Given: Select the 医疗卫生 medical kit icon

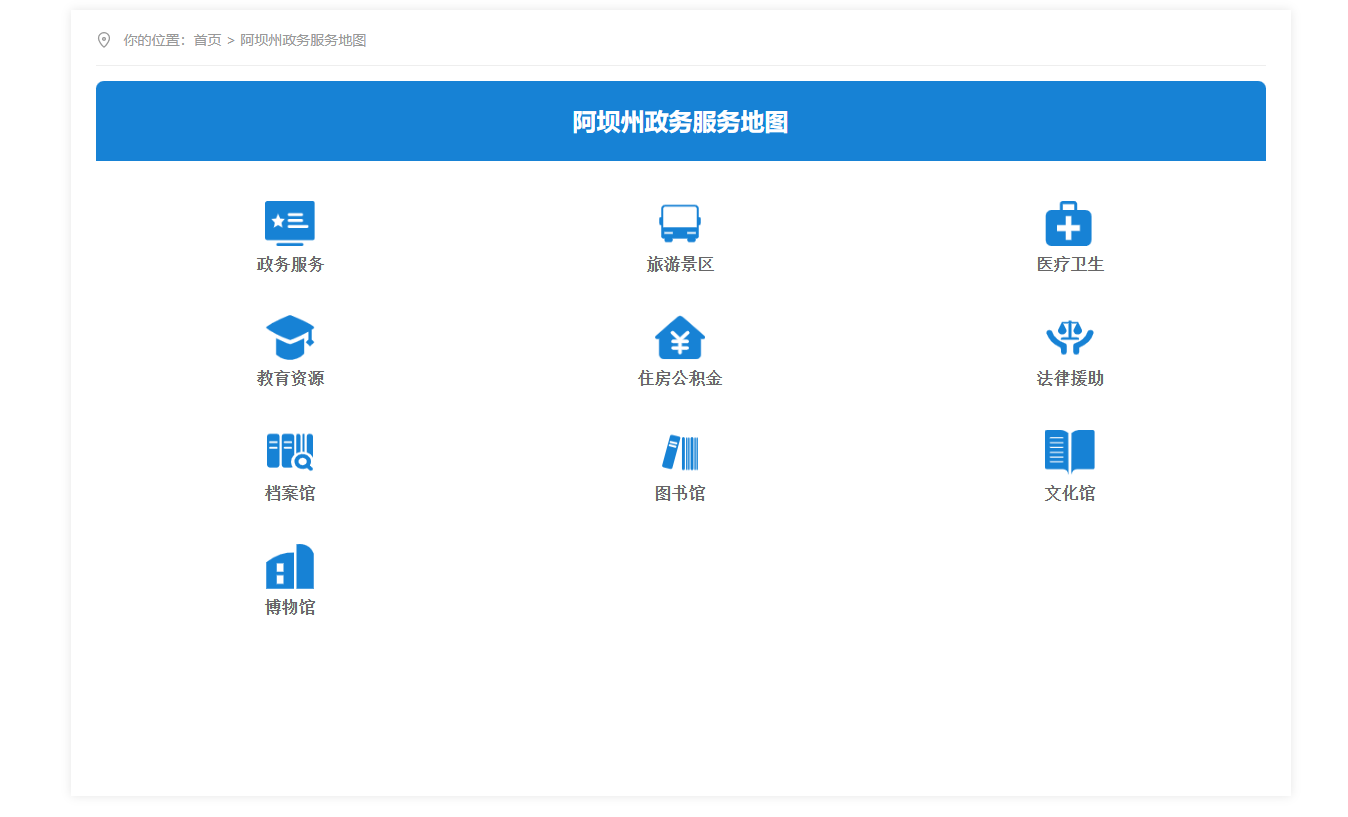Looking at the screenshot, I should (x=1069, y=223).
